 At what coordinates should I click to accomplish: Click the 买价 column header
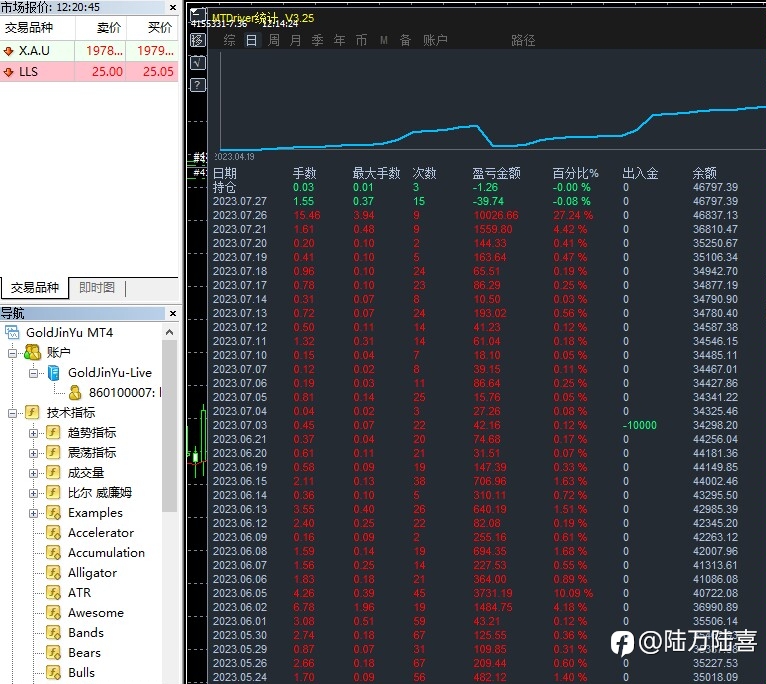tap(160, 28)
